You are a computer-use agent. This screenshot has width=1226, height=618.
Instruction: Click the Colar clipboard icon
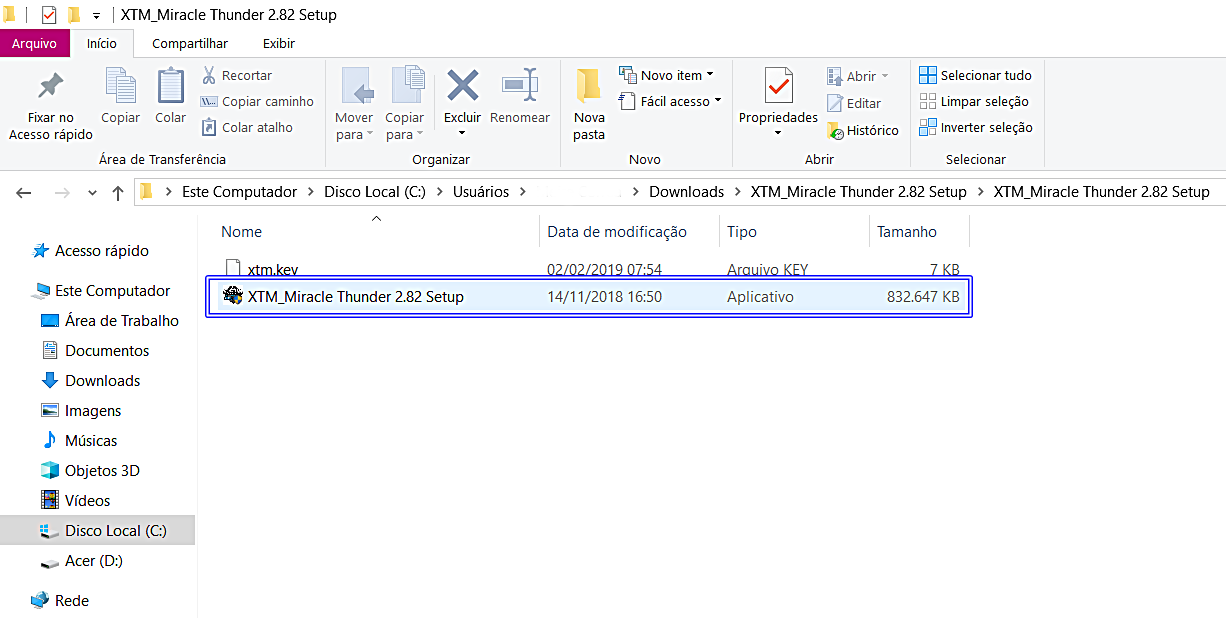click(171, 86)
